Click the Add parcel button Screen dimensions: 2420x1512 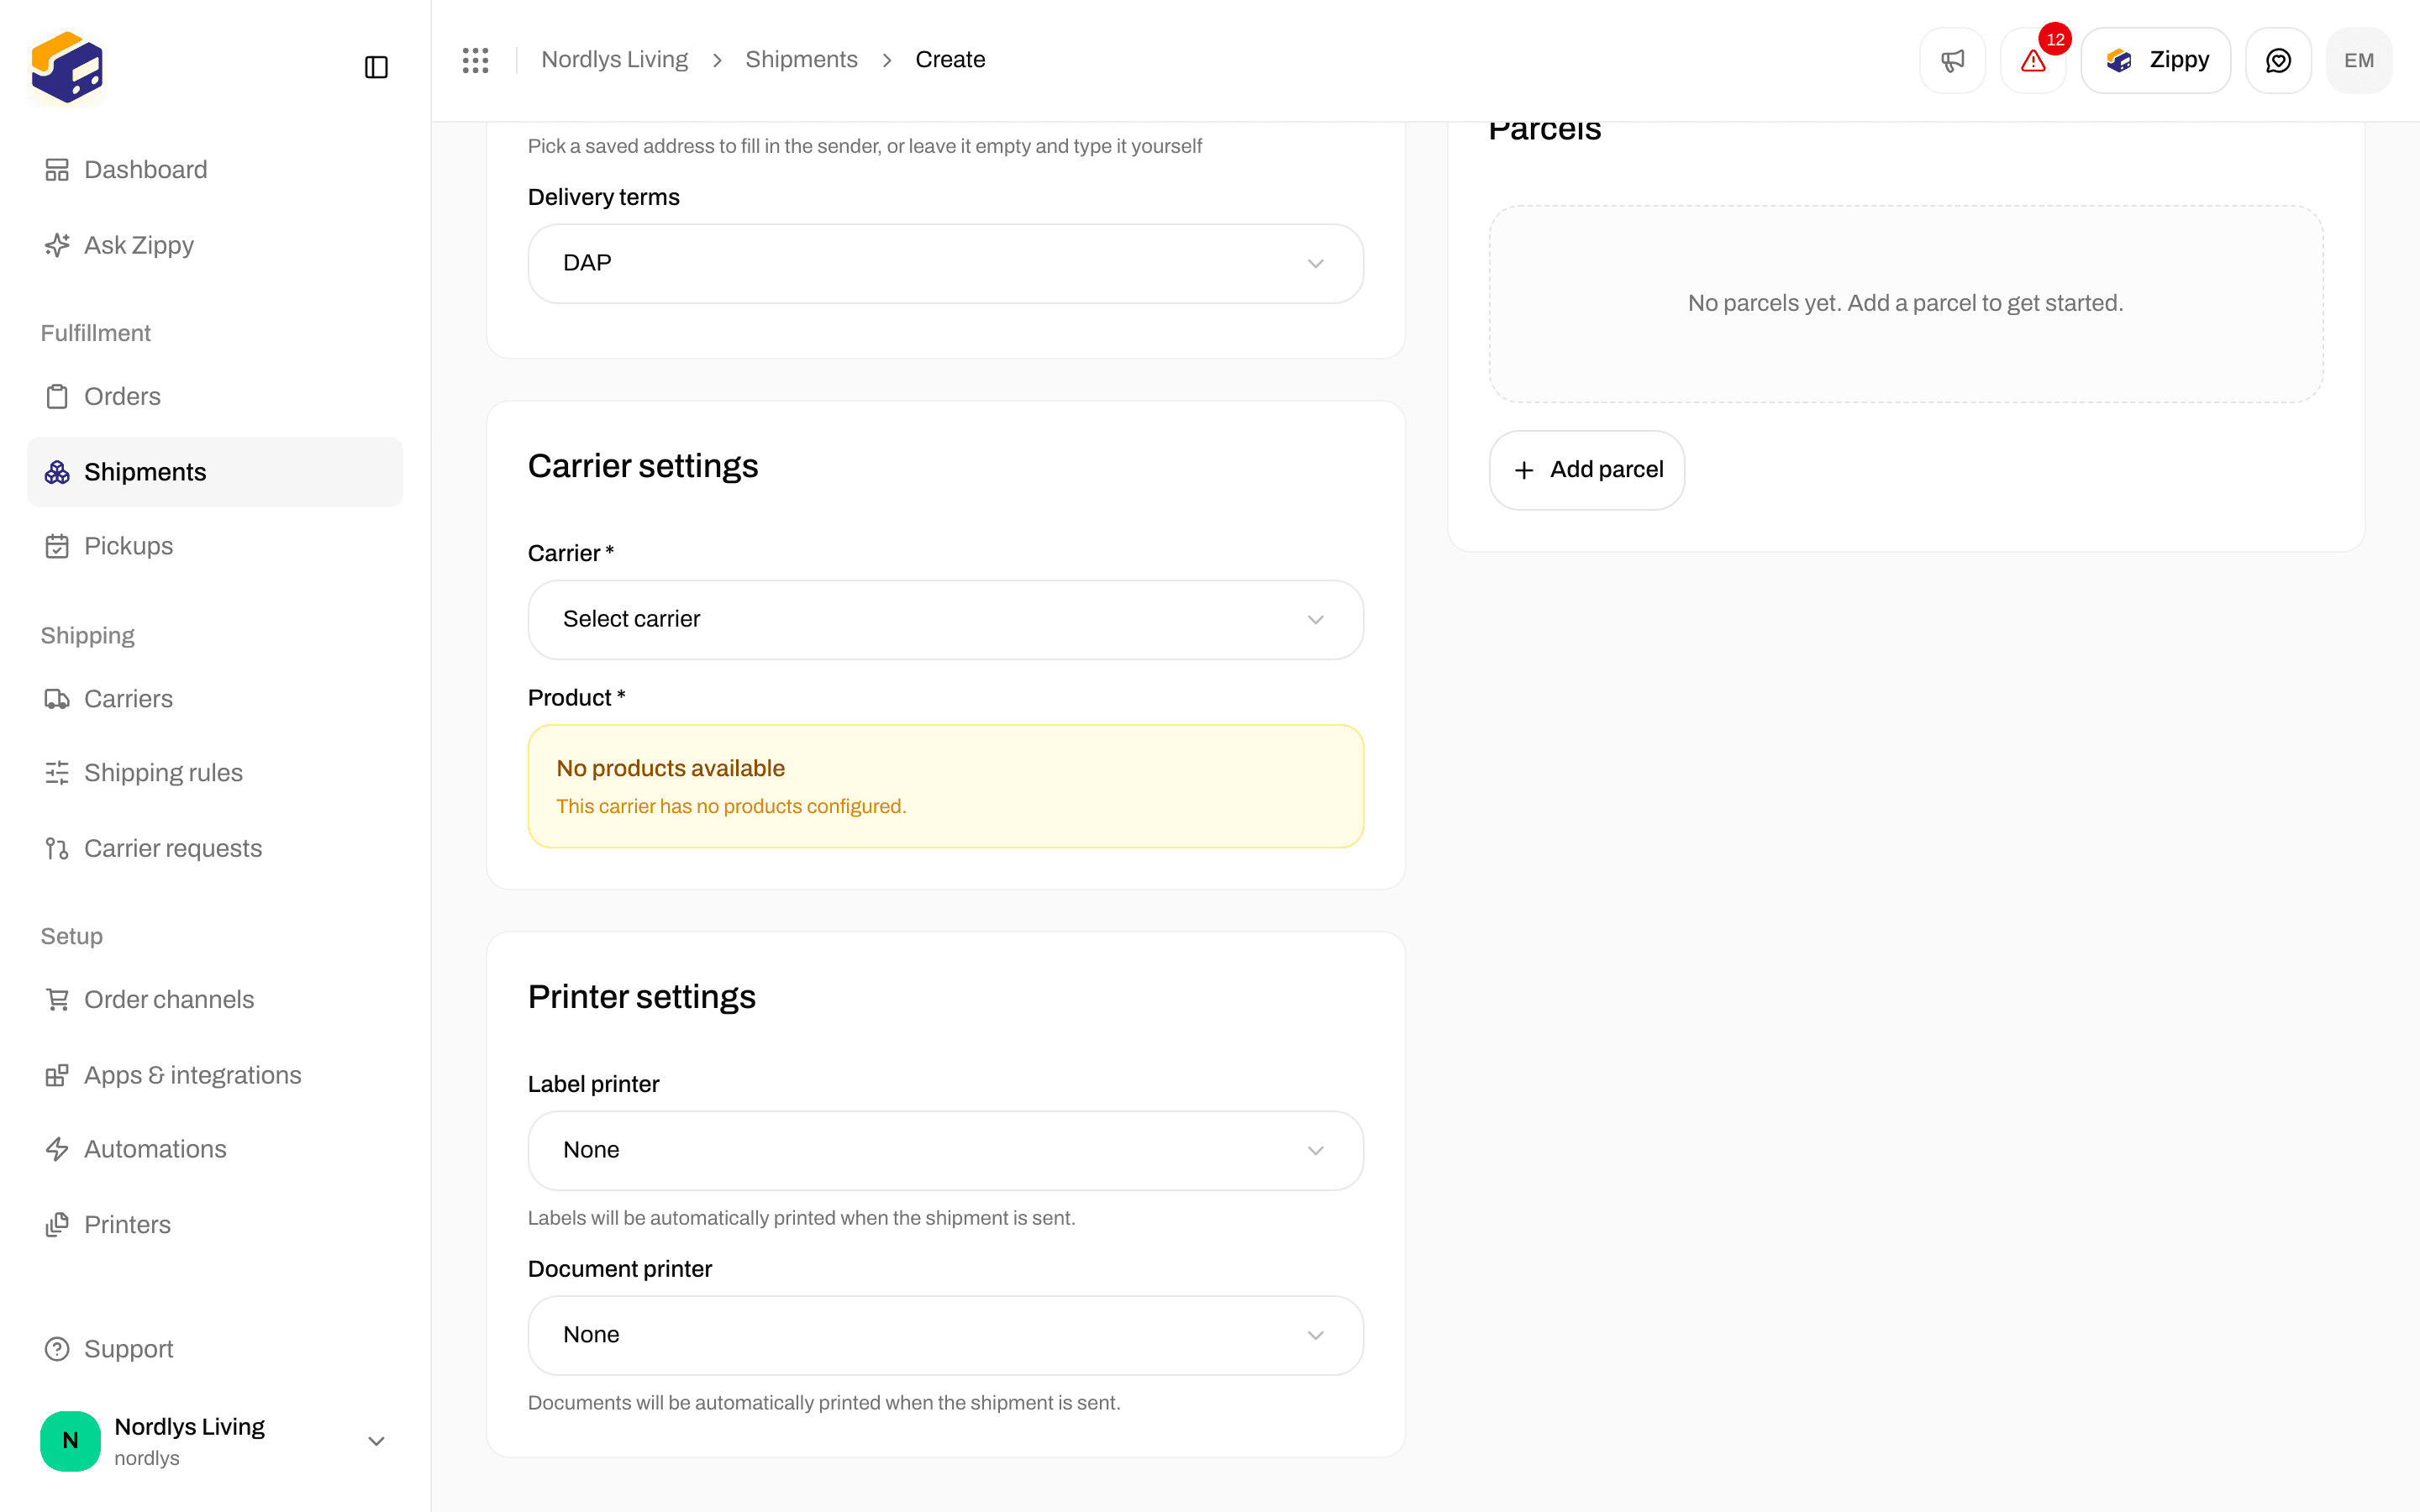[1586, 470]
